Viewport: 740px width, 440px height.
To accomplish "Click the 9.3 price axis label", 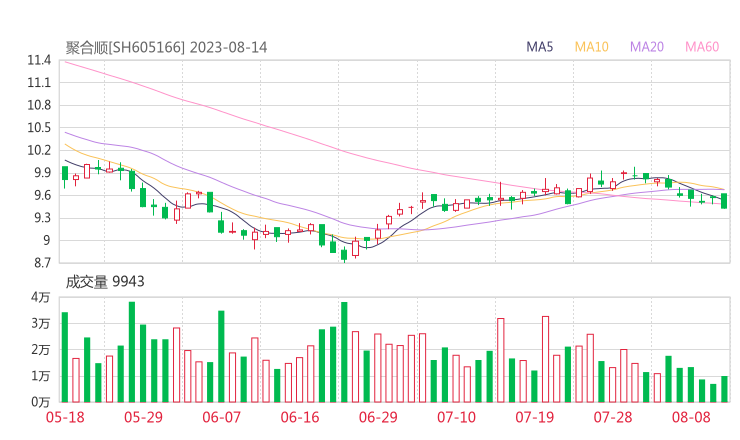I will (x=42, y=218).
